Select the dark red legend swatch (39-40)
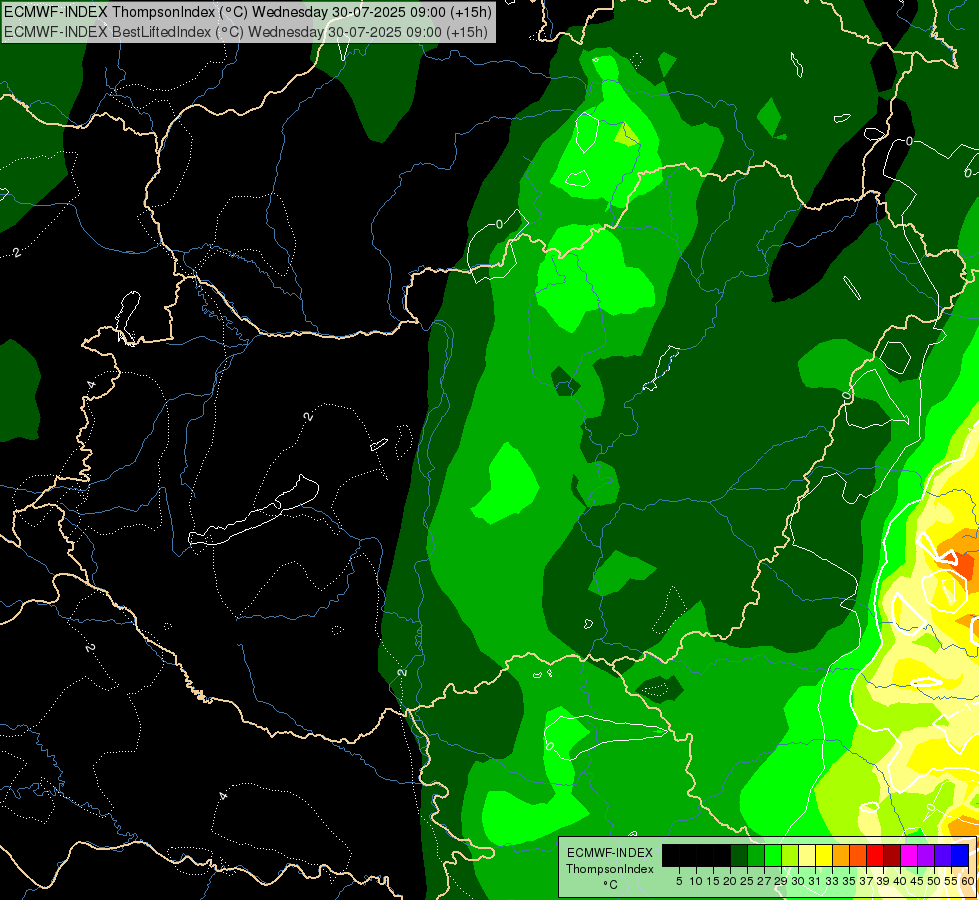 click(x=892, y=856)
